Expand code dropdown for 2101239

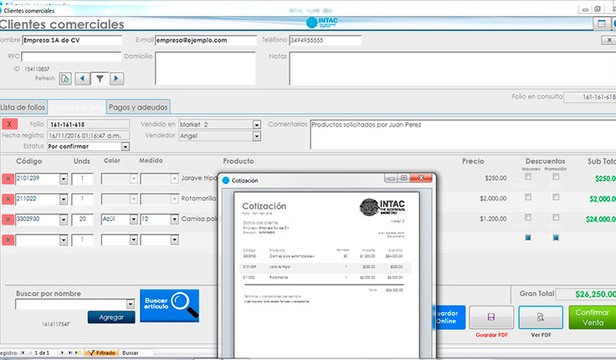(63, 179)
